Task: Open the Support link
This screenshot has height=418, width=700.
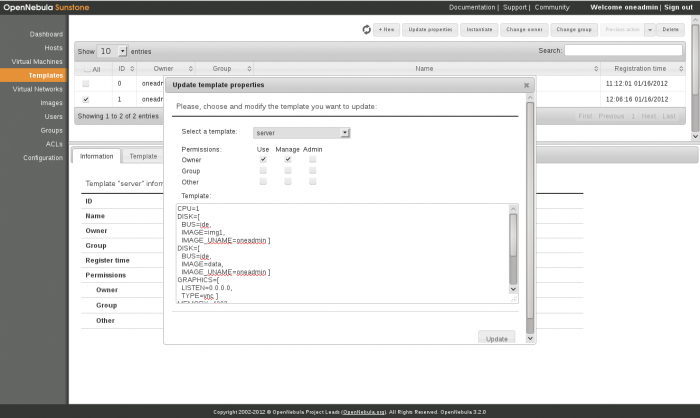Action: pos(515,8)
